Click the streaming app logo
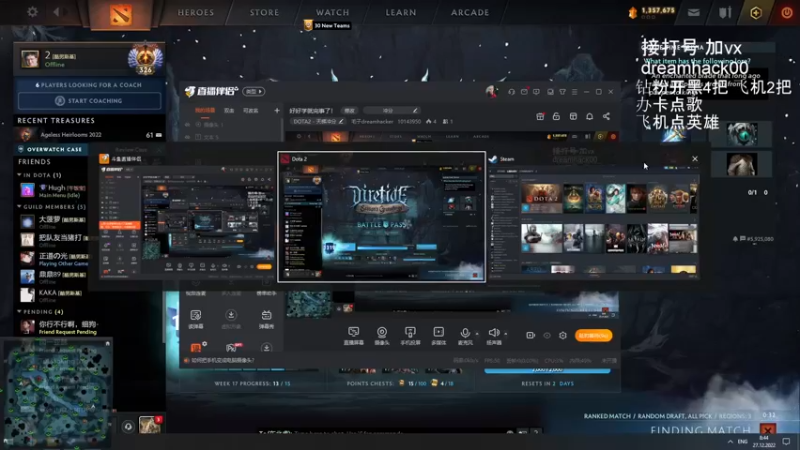The image size is (800, 450). 211,91
